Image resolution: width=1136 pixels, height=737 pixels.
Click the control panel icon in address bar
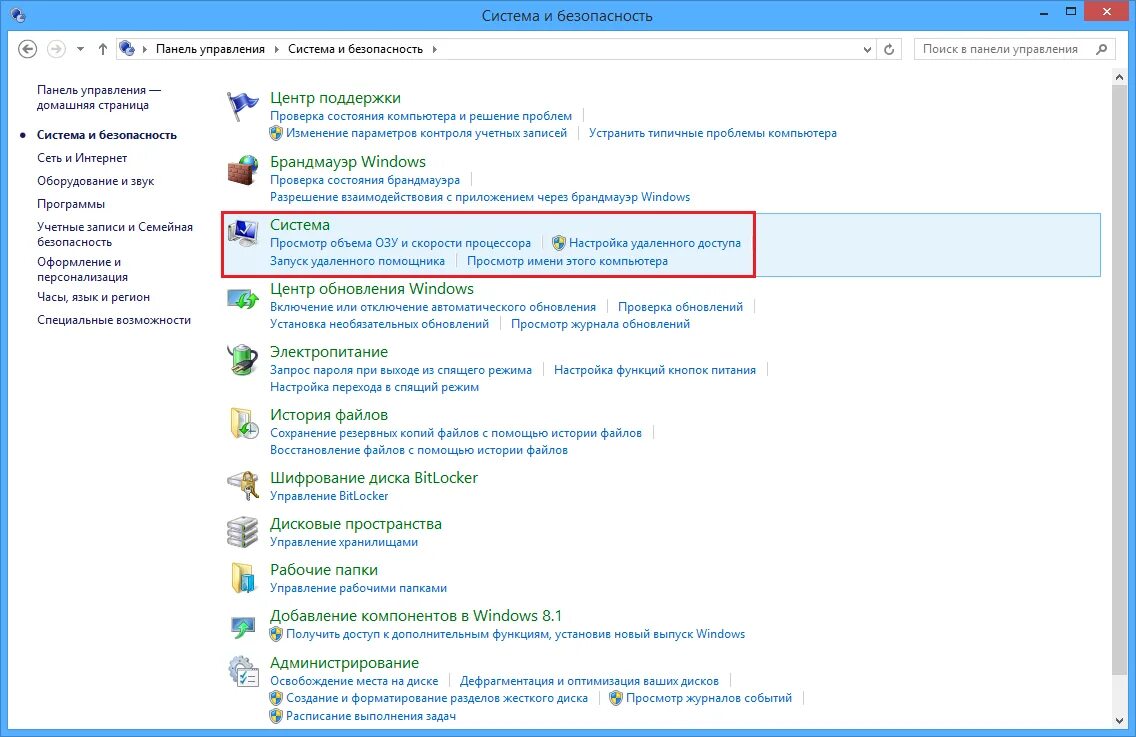pyautogui.click(x=128, y=49)
